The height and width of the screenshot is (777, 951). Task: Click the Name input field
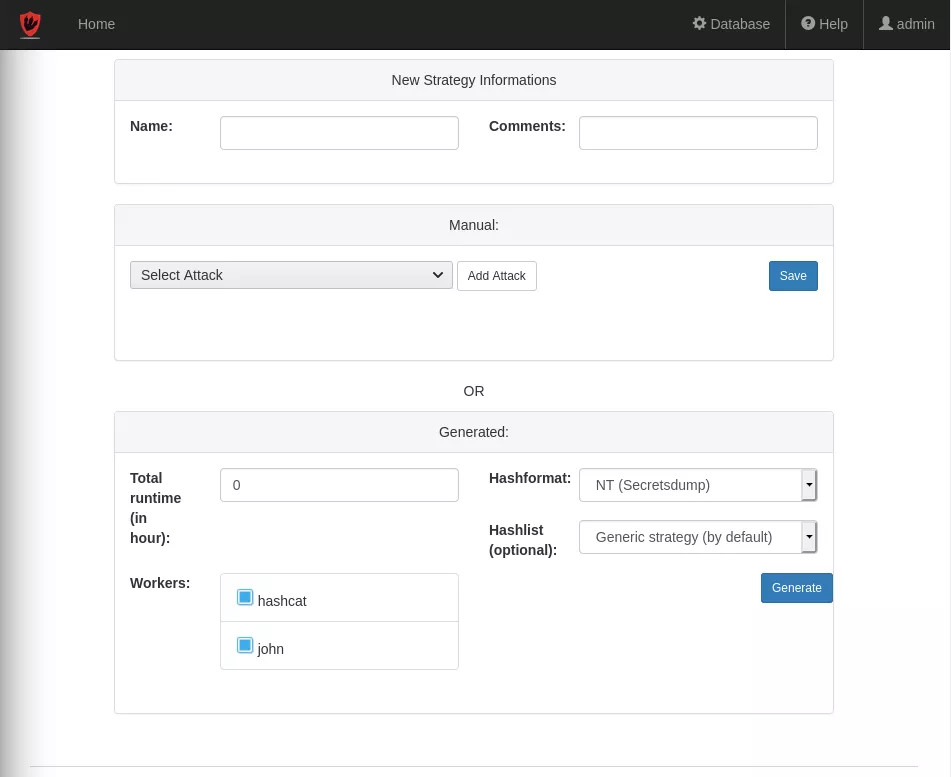pyautogui.click(x=339, y=133)
